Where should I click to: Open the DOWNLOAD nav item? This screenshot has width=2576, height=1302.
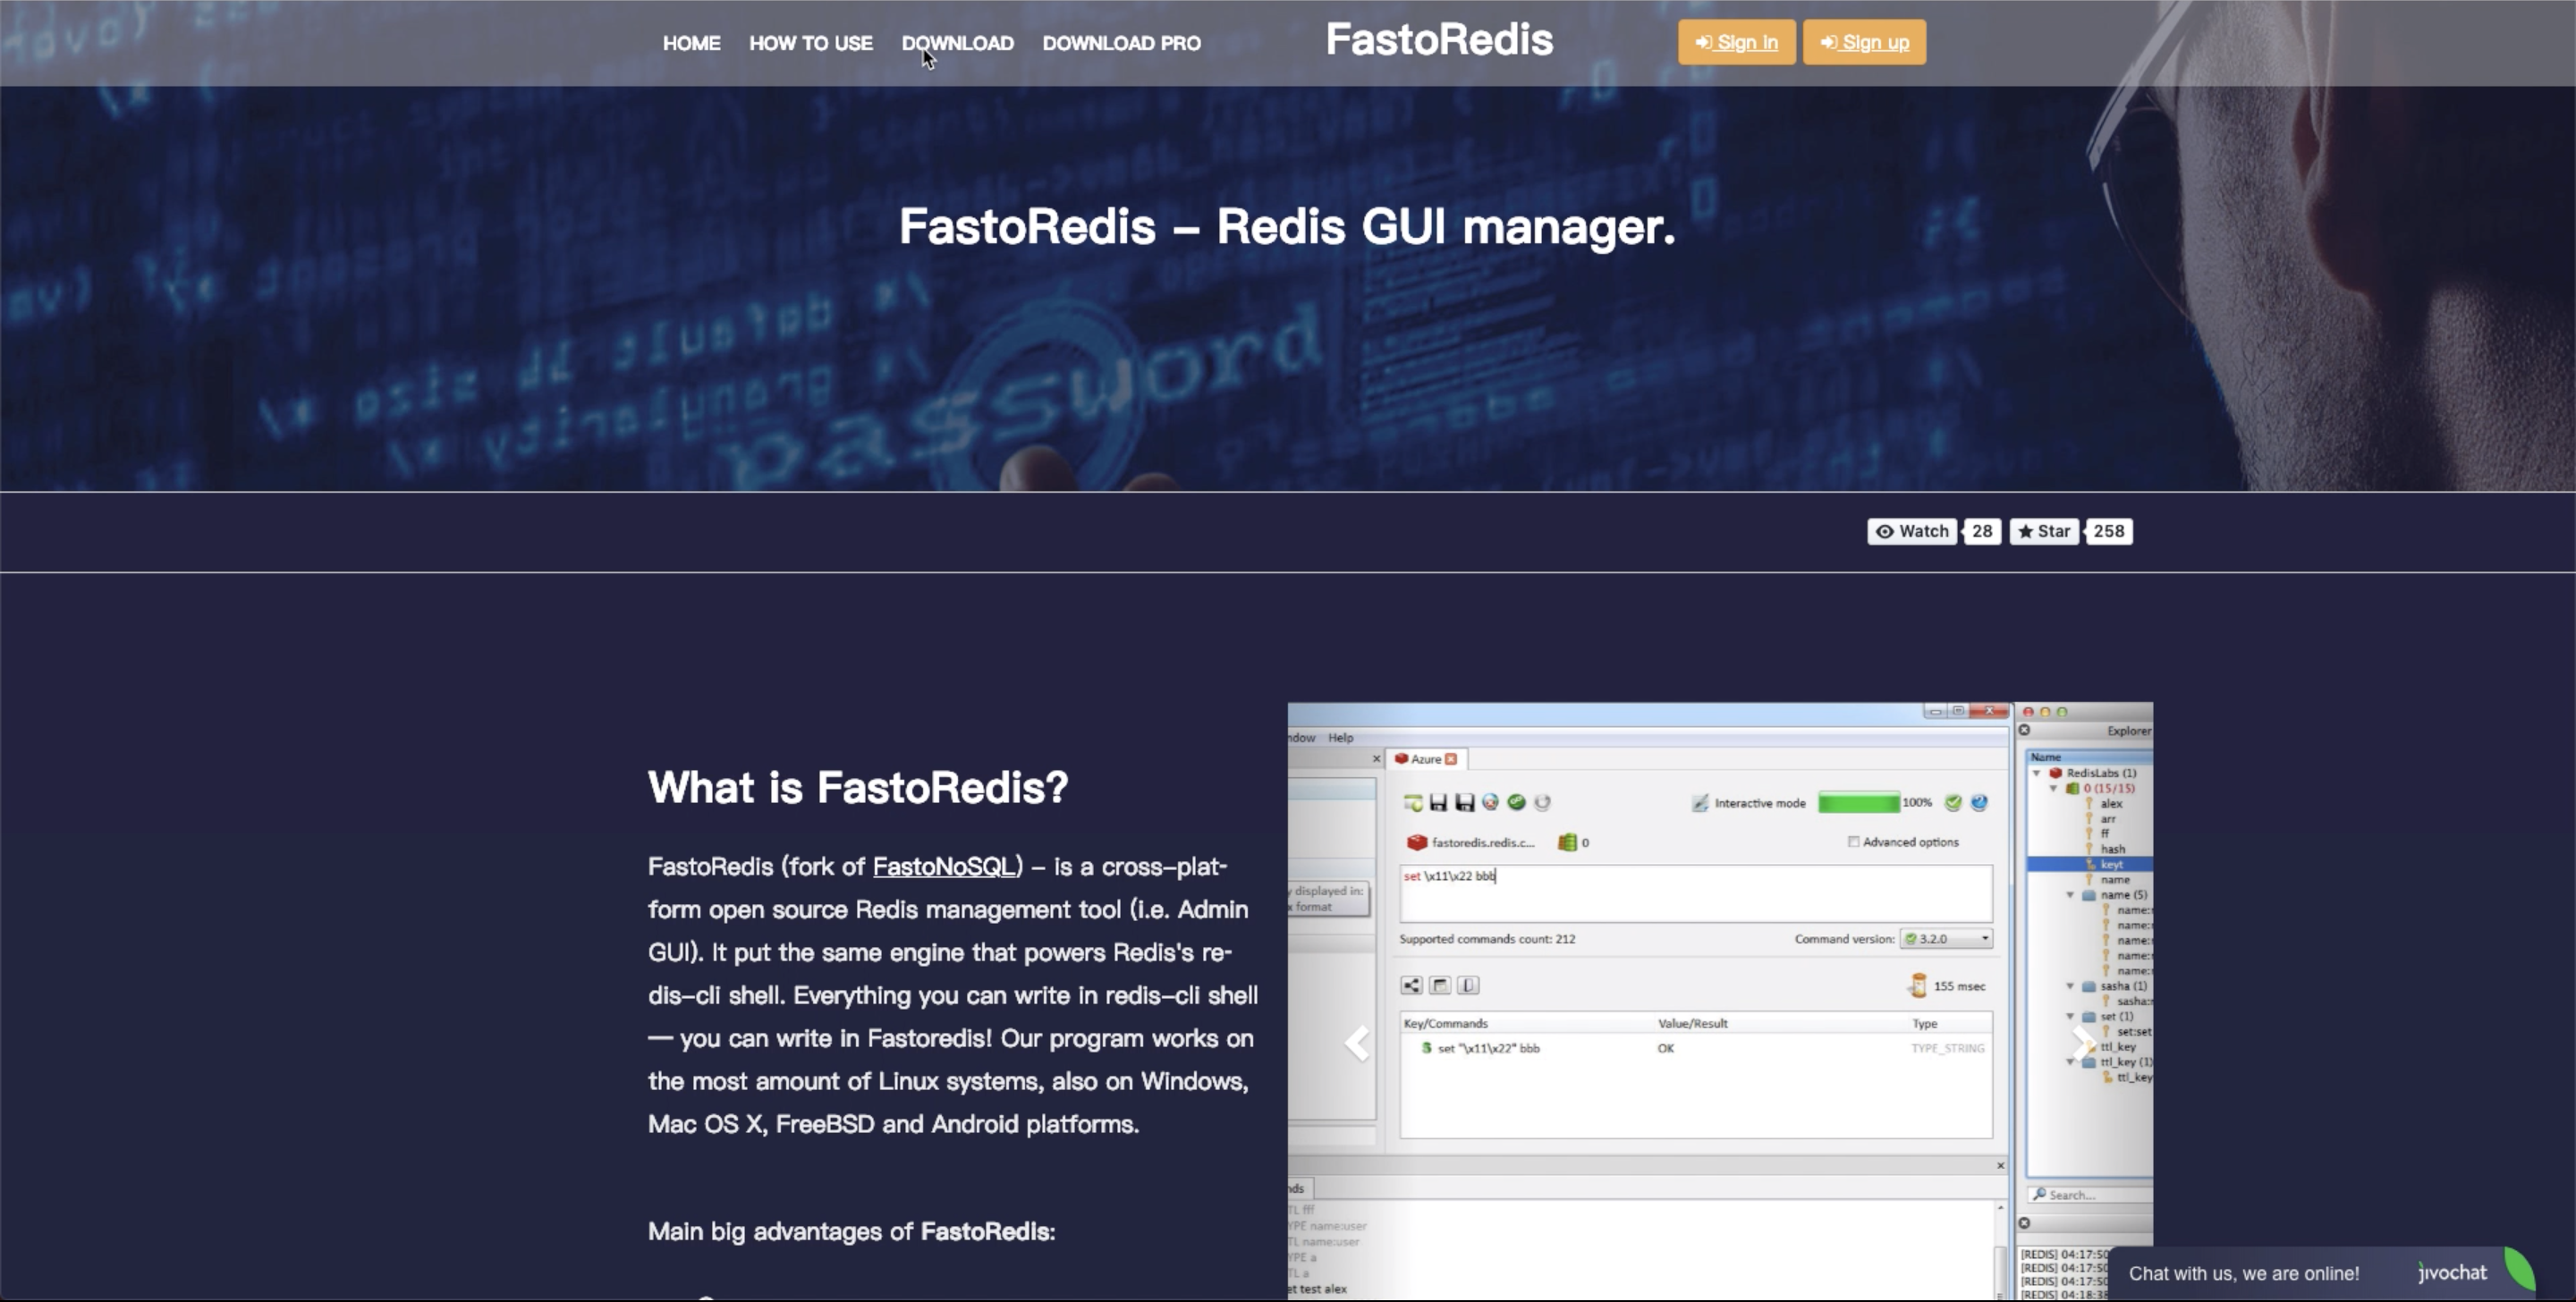coord(957,43)
